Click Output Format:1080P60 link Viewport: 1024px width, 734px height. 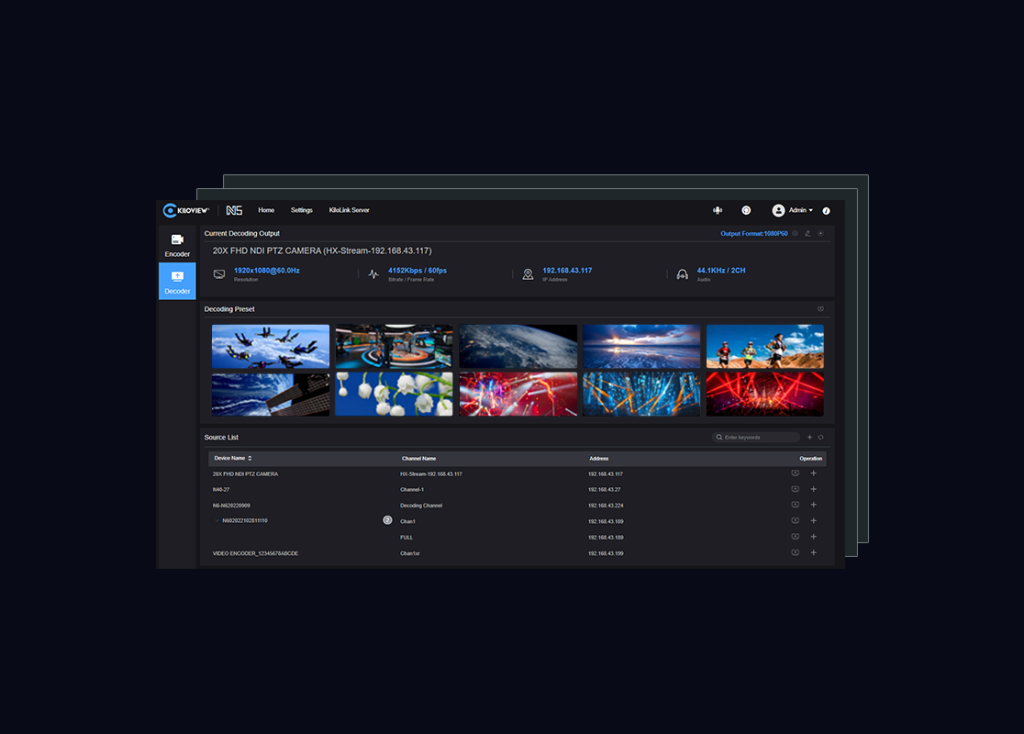pyautogui.click(x=753, y=233)
